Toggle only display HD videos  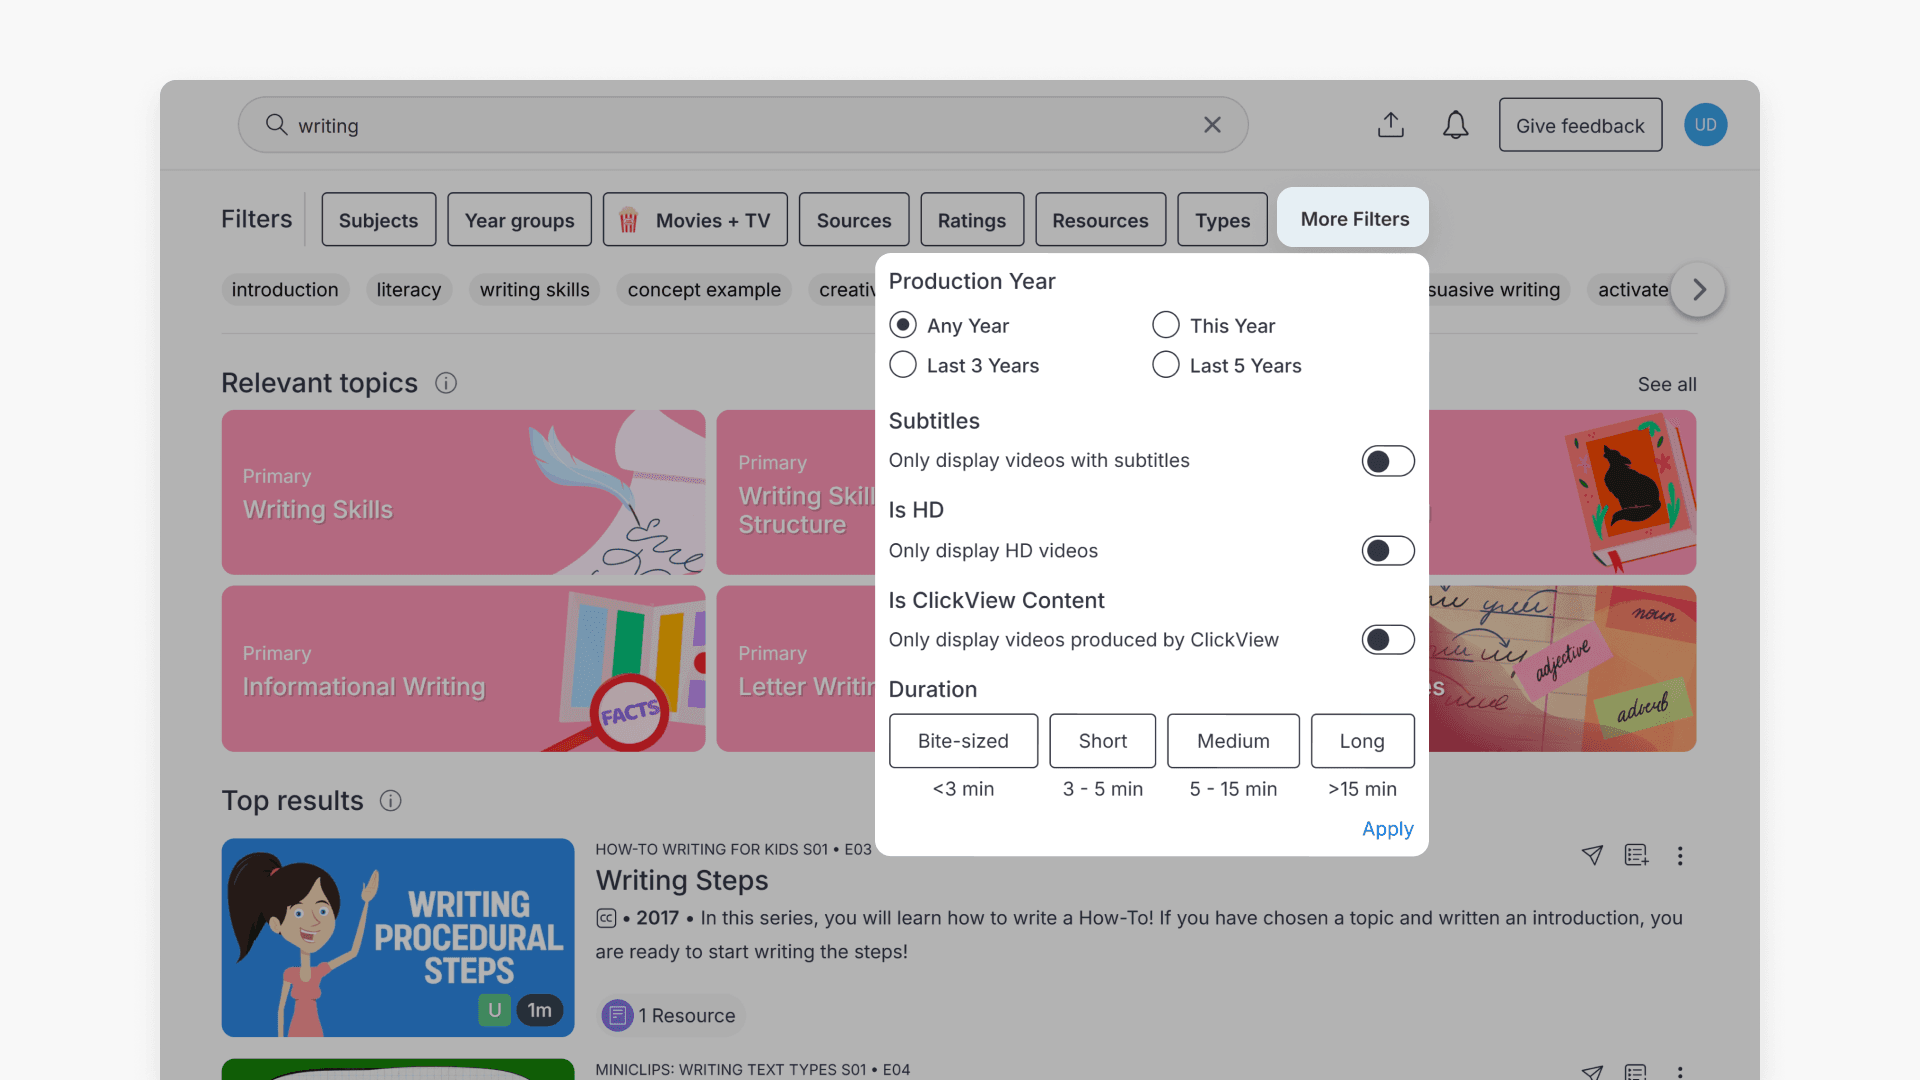click(1387, 551)
